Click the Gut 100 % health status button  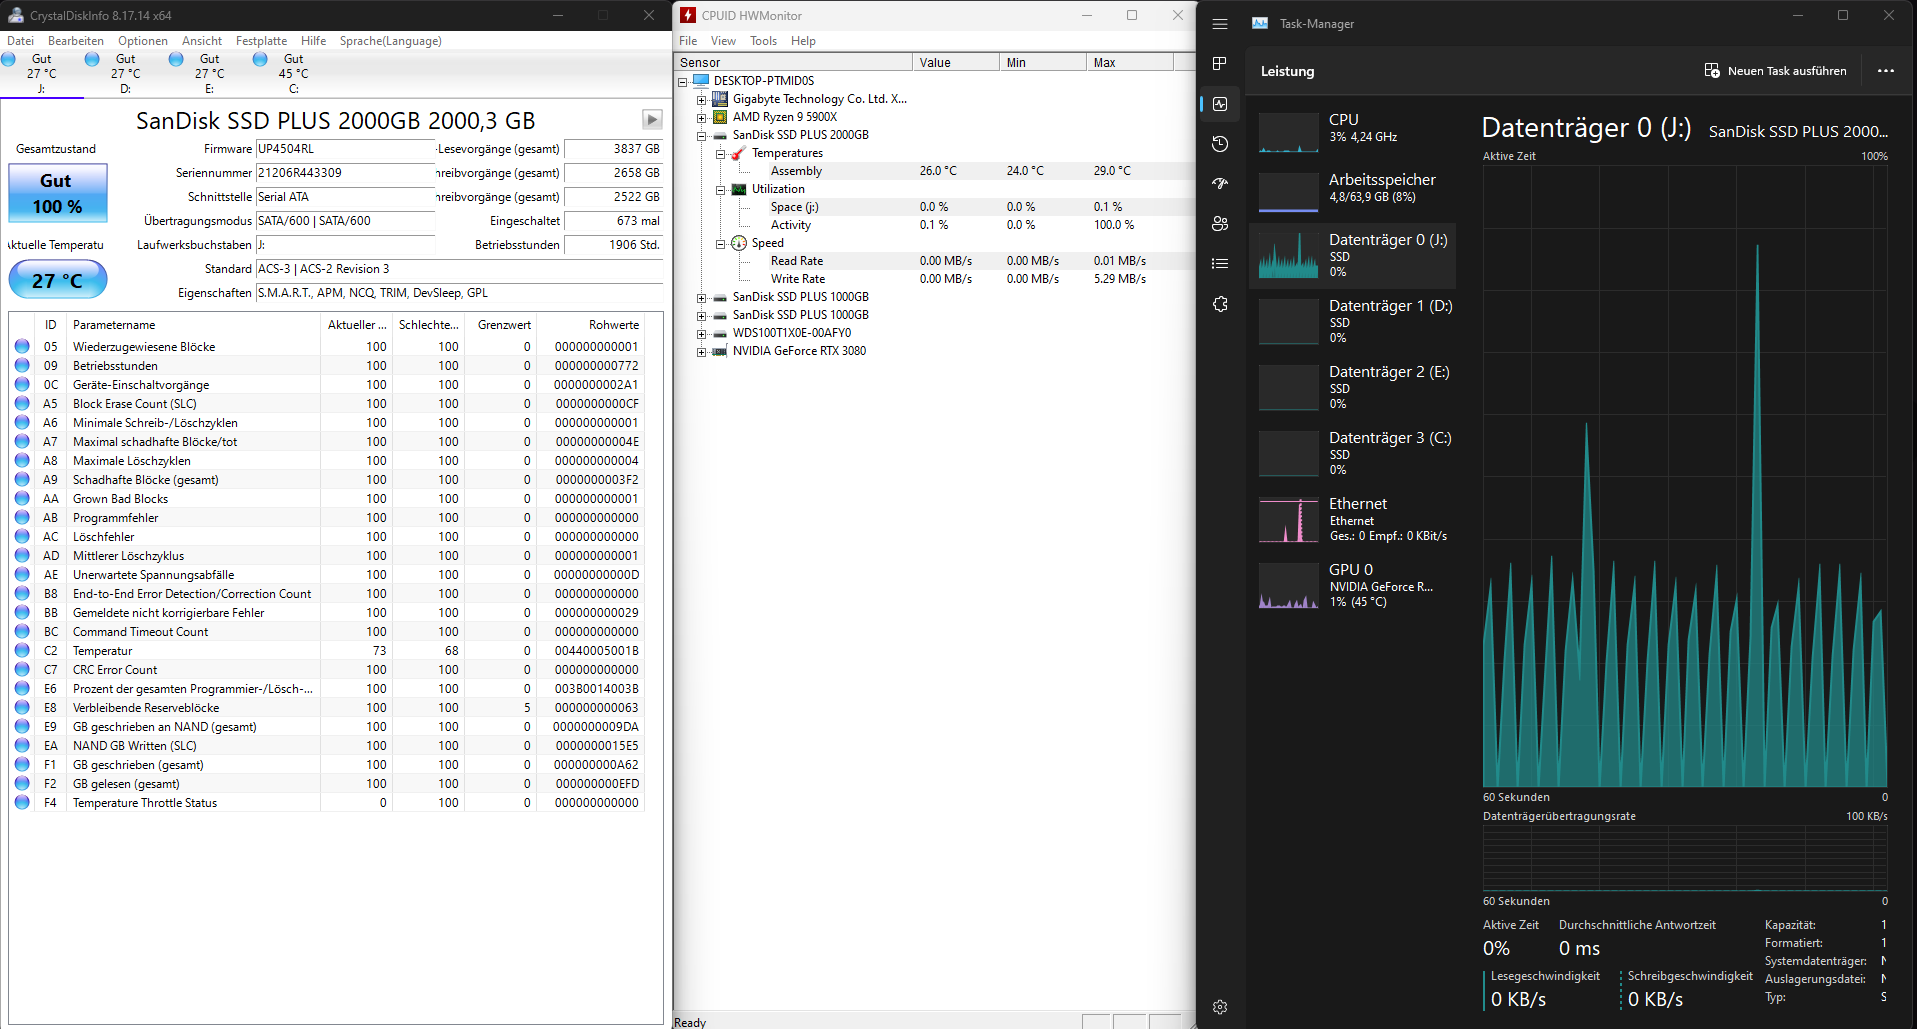click(x=58, y=194)
